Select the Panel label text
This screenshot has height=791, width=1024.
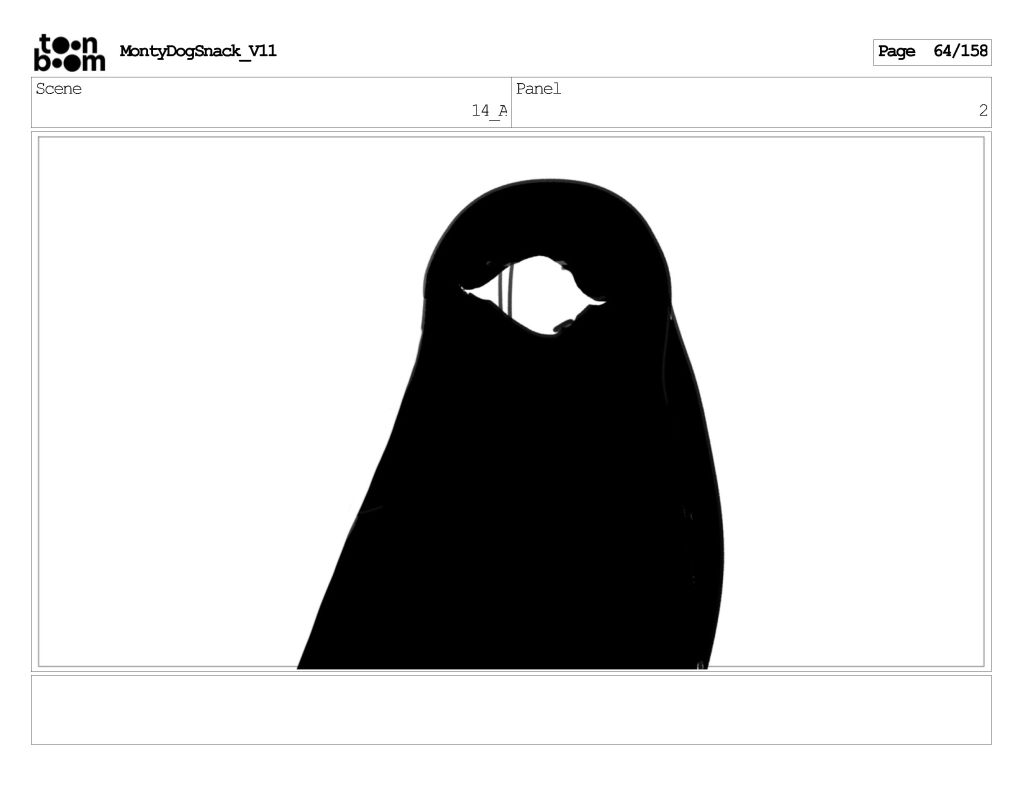[x=539, y=89]
